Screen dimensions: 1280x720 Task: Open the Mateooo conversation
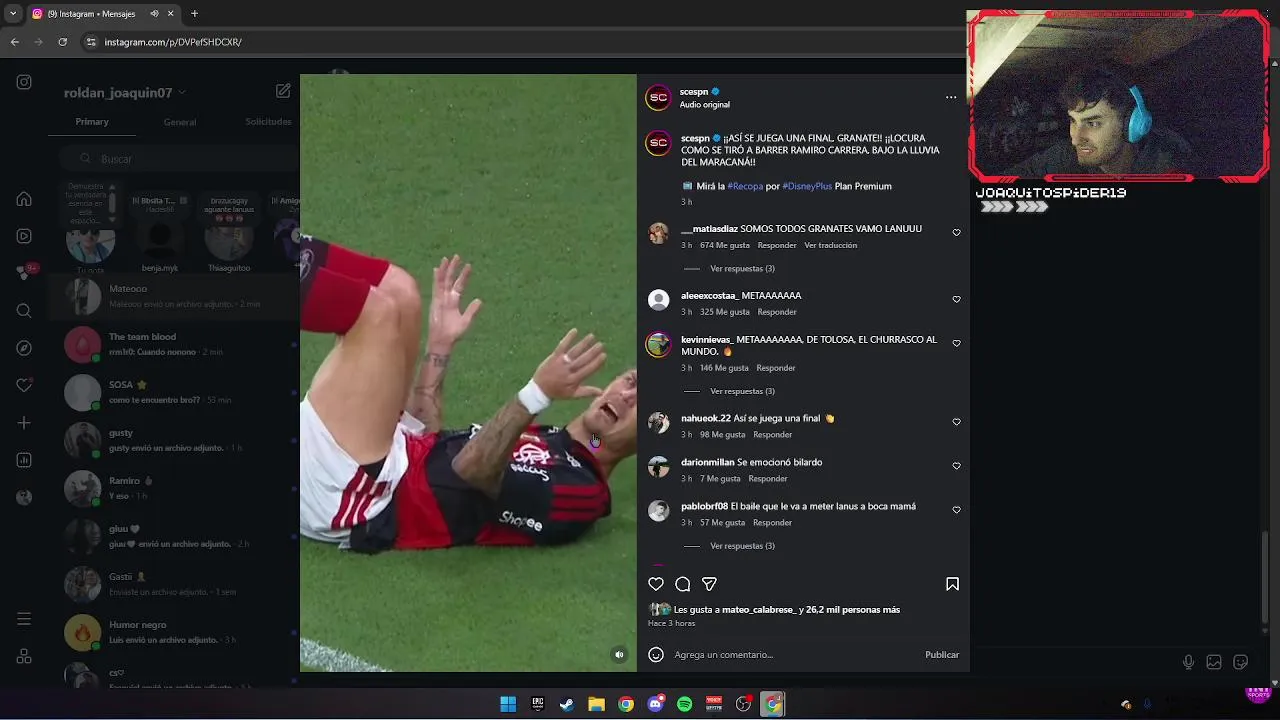coord(174,296)
